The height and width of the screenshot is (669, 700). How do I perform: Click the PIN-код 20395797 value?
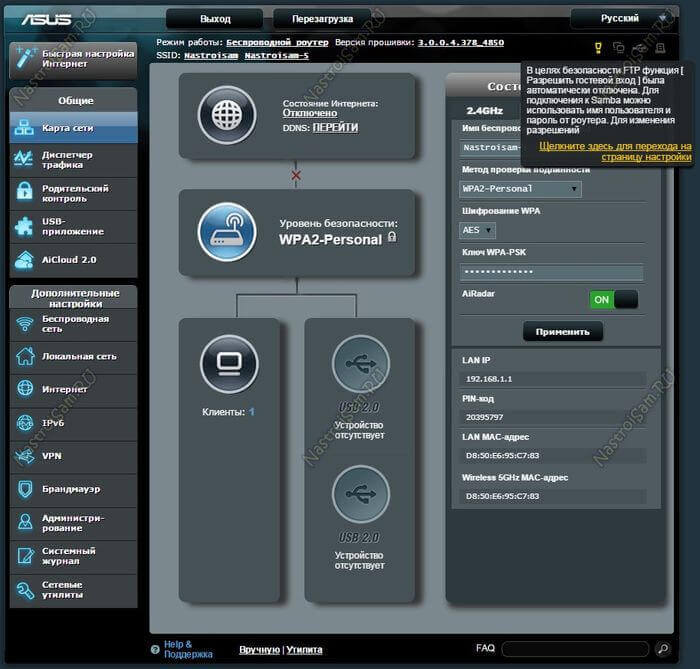pos(552,417)
